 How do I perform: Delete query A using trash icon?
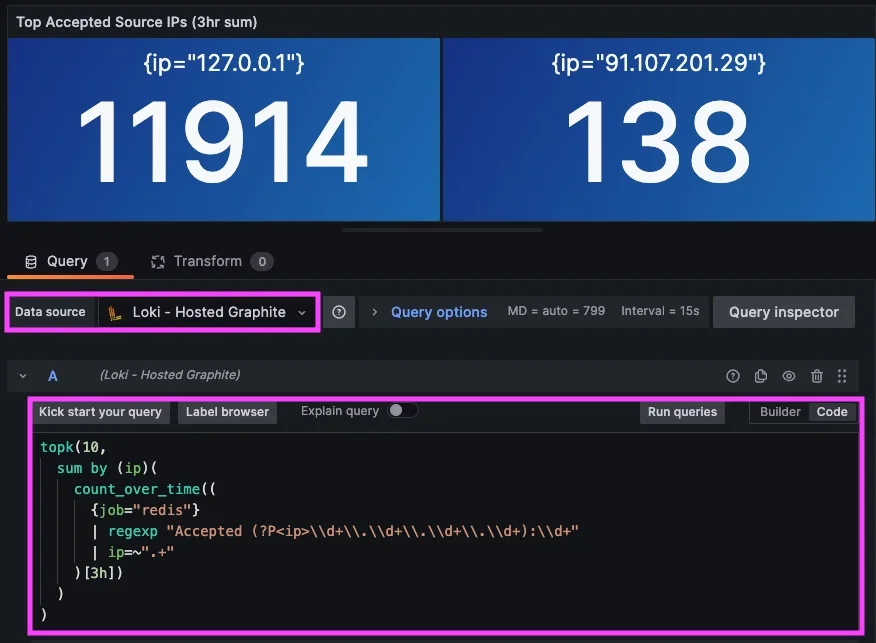click(x=817, y=376)
